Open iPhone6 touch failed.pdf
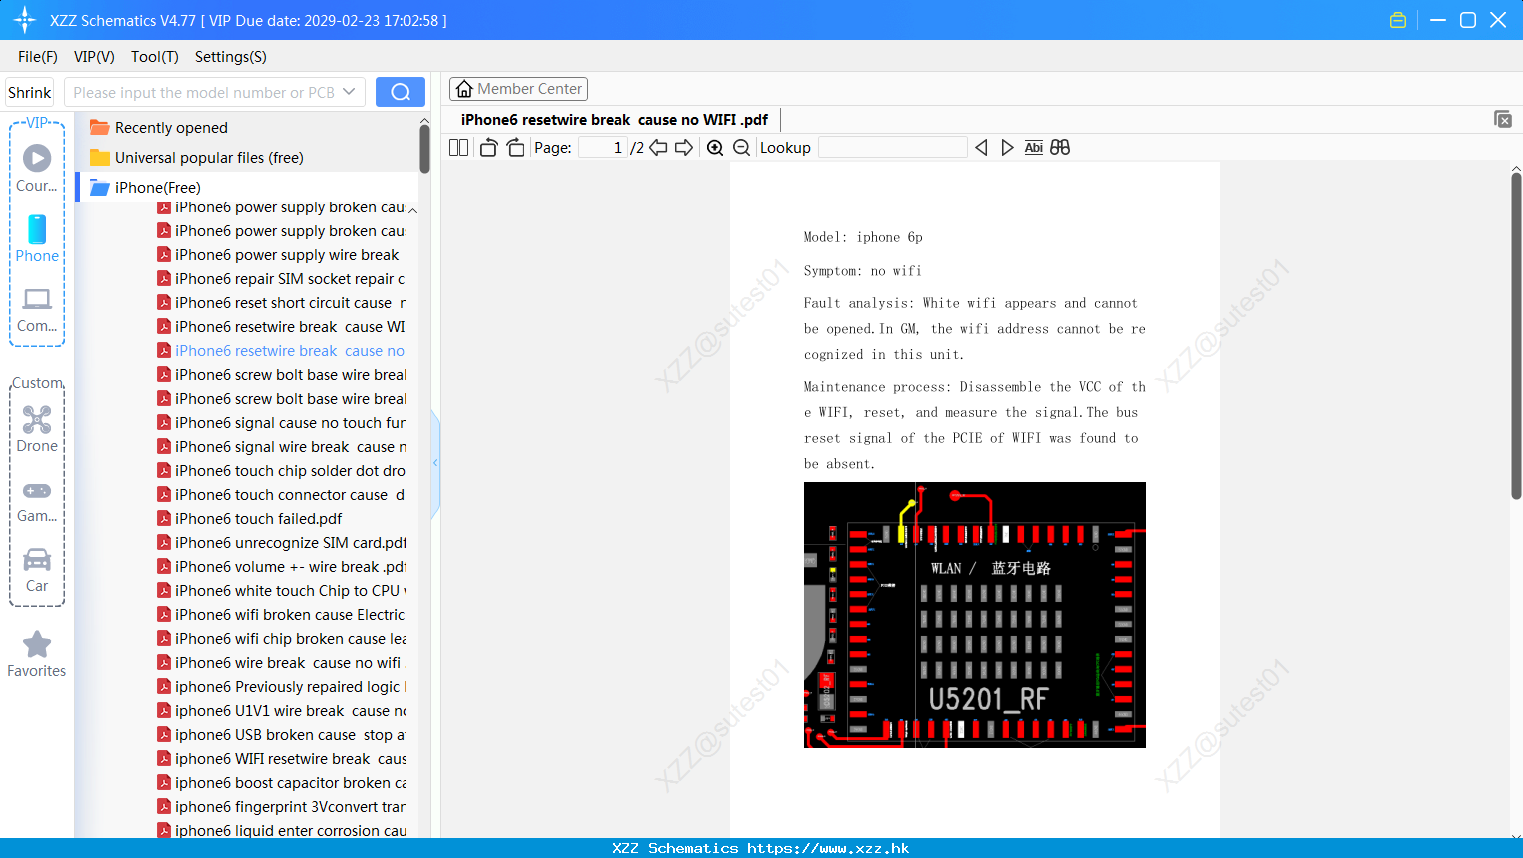 pyautogui.click(x=250, y=519)
